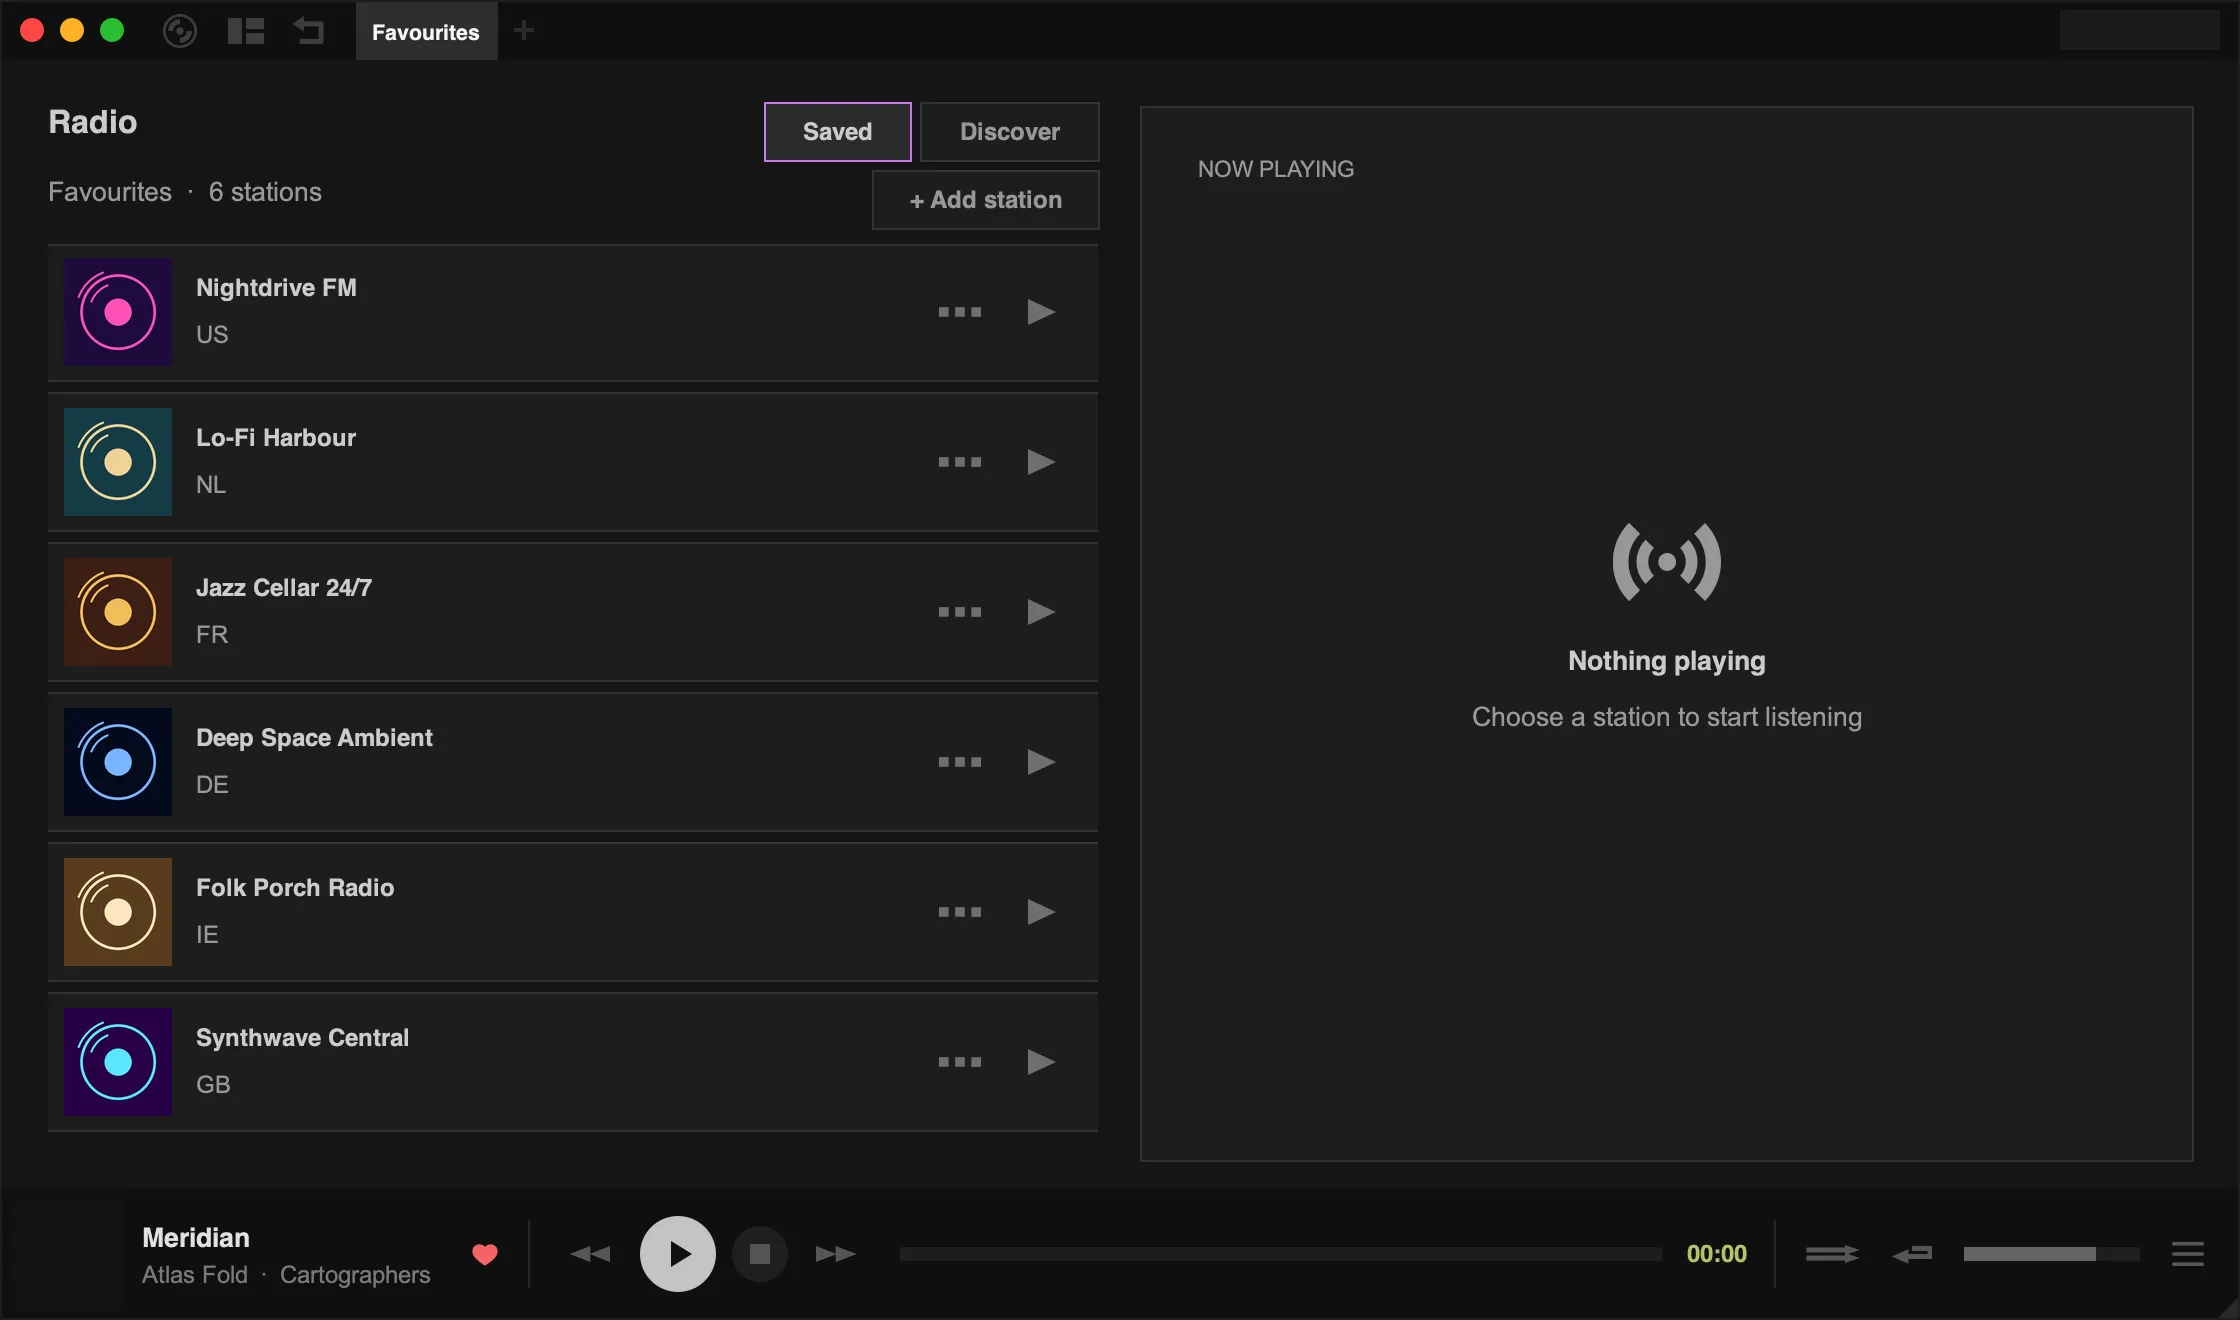Click the Cartographers album text
Screen dimensions: 2240x1320
355,1275
